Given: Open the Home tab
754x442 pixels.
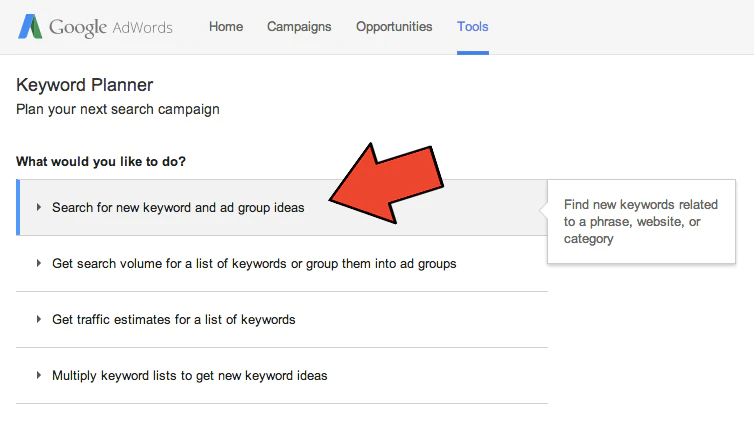Looking at the screenshot, I should pos(226,27).
